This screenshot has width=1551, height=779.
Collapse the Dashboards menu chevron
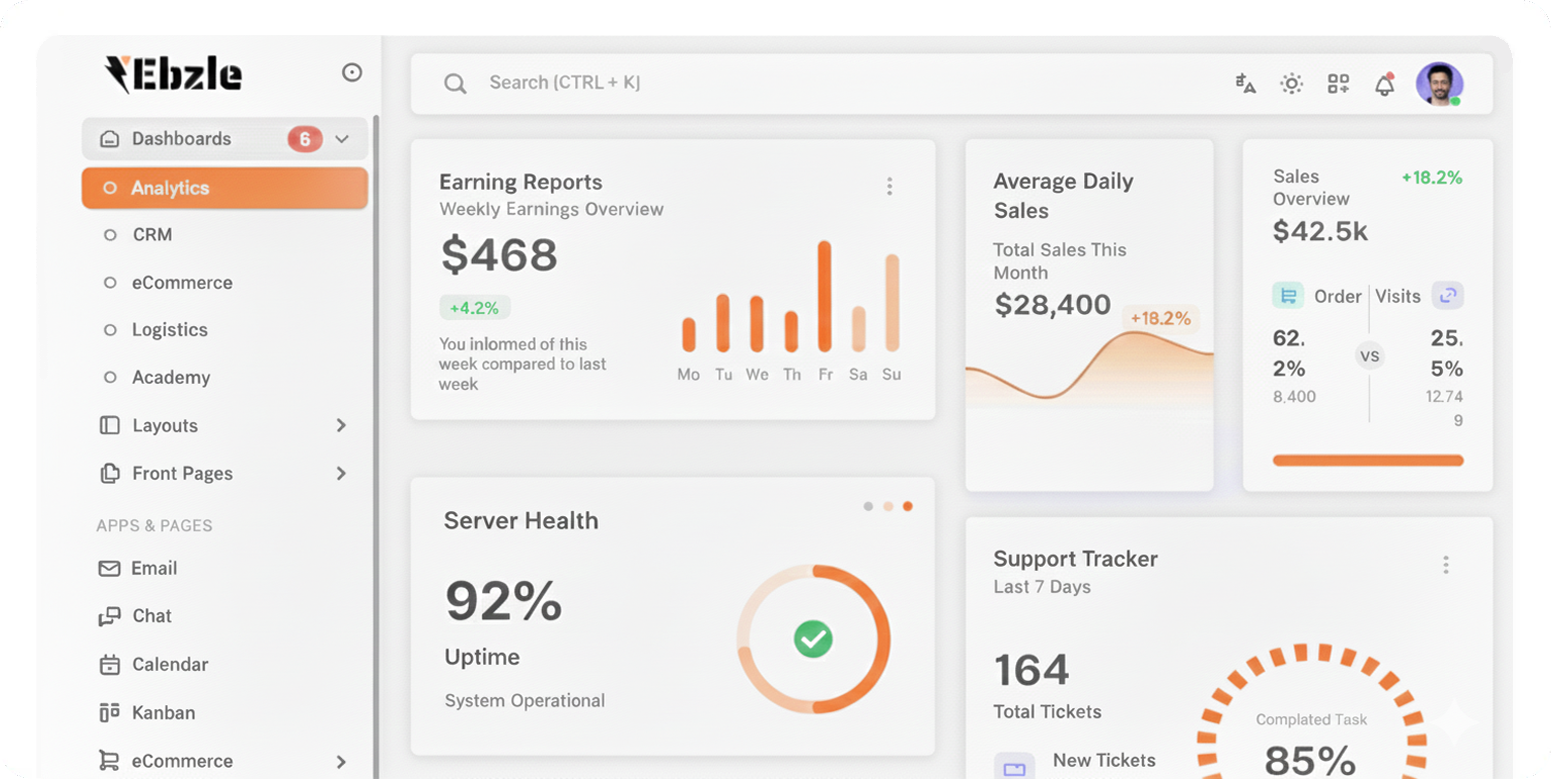342,139
